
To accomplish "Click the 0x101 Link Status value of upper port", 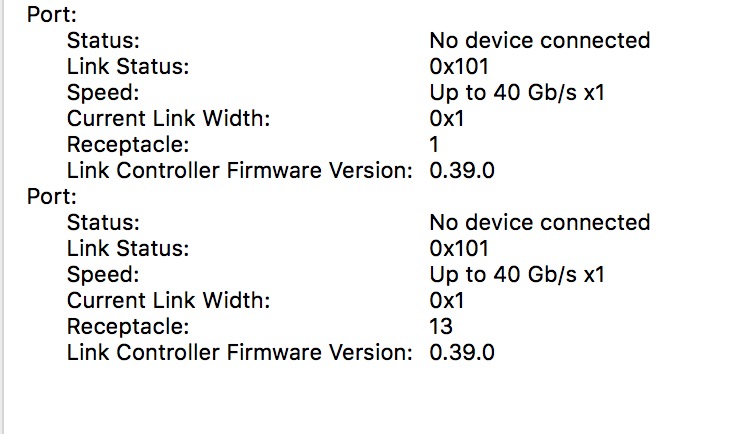I will point(459,67).
